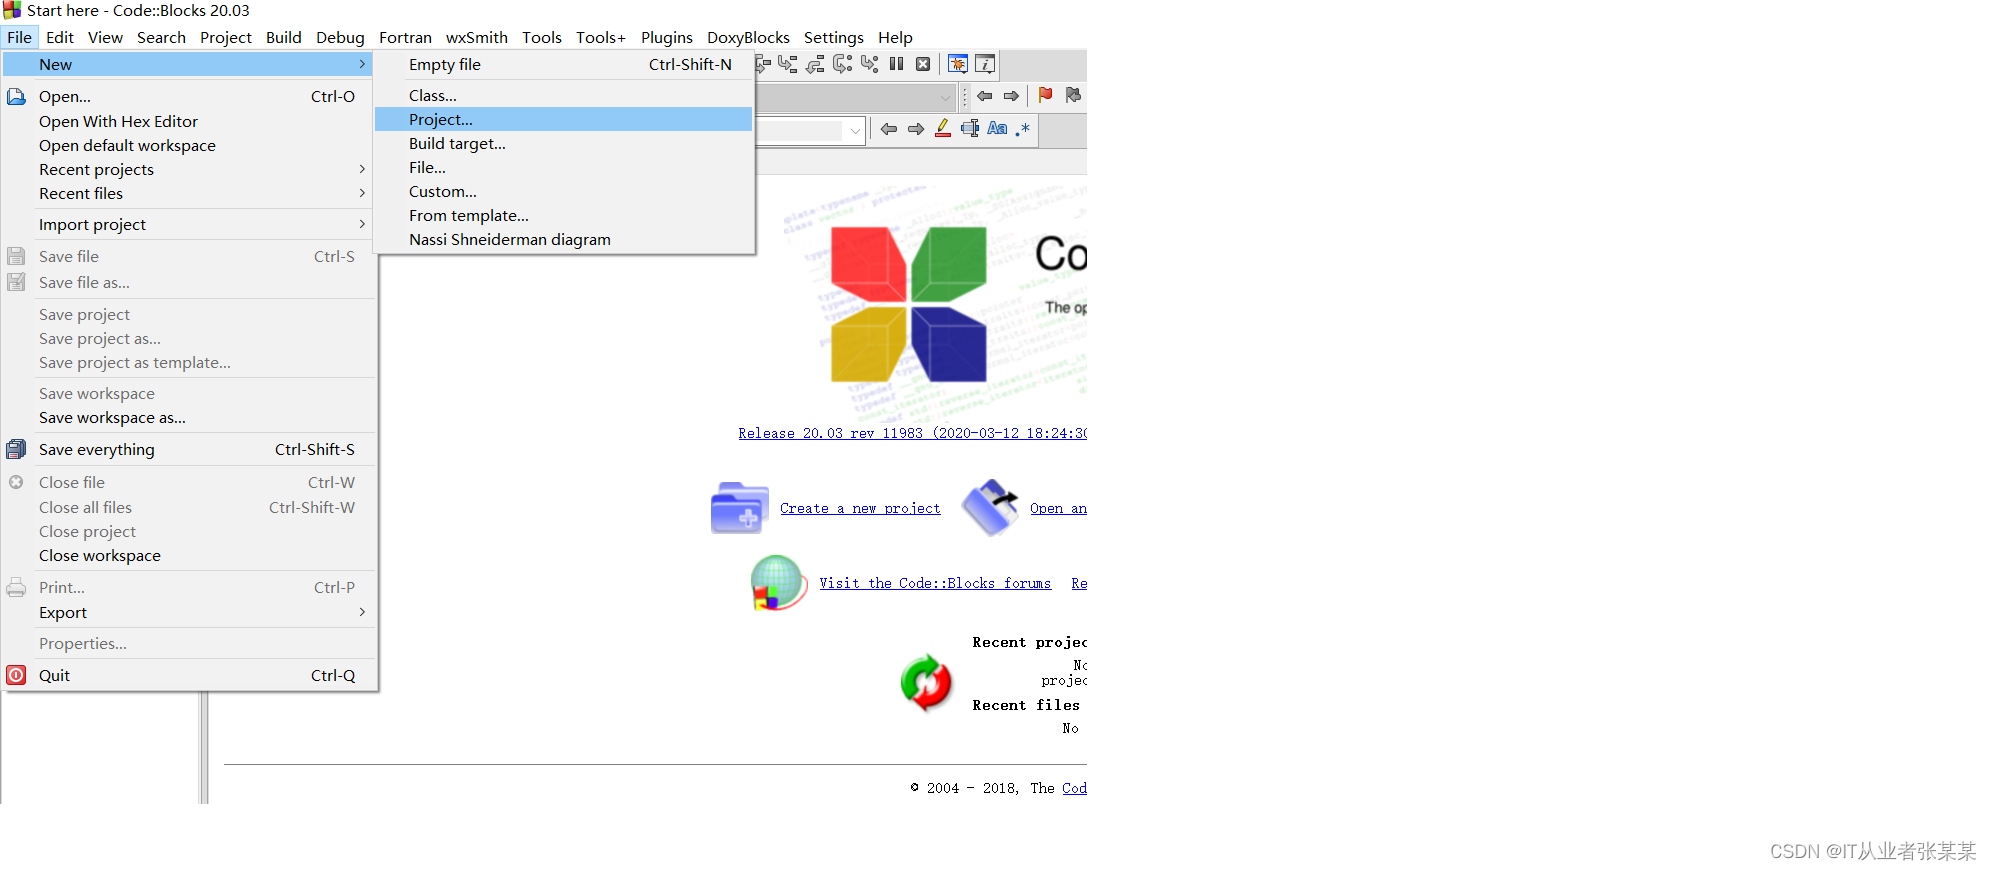Image resolution: width=1992 pixels, height=870 pixels.
Task: Click the Code::Blocks colored cubes logo
Action: tap(908, 305)
